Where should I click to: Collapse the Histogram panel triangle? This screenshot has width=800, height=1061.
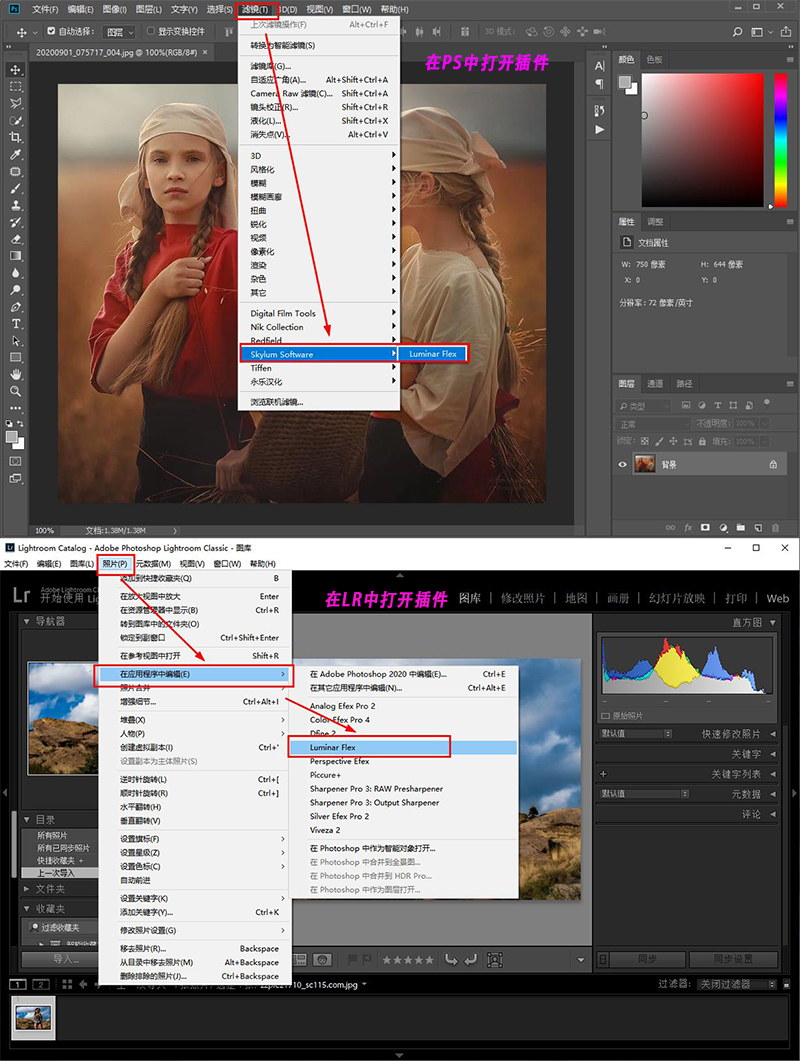point(773,623)
